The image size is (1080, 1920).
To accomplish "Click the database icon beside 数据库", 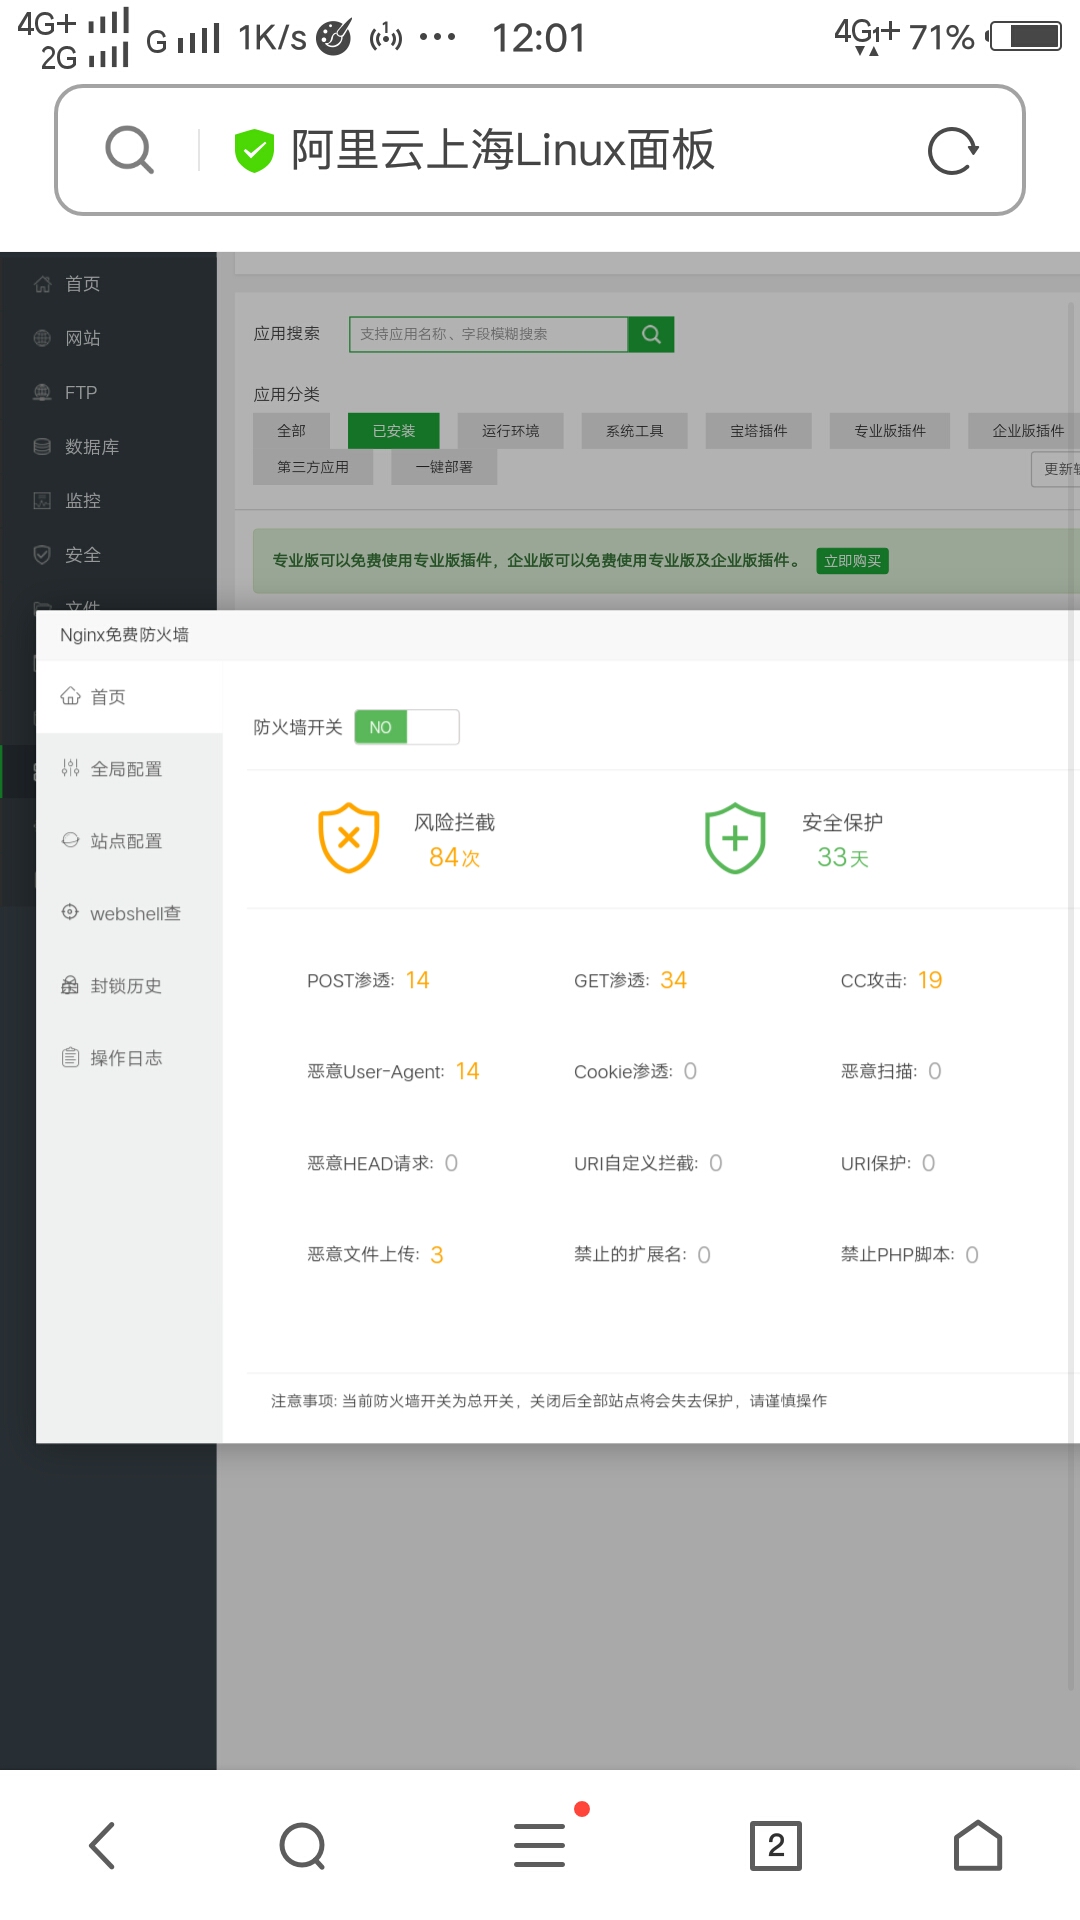I will pyautogui.click(x=42, y=446).
